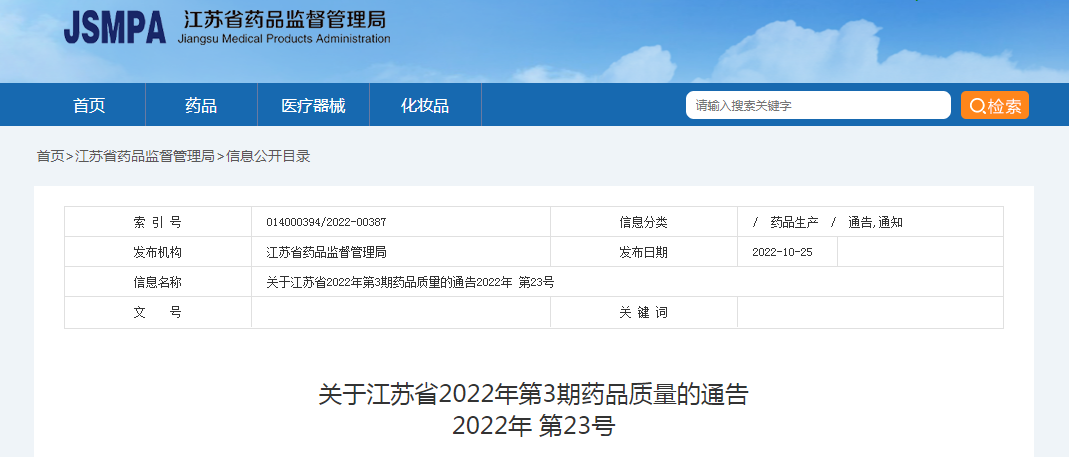Click the 关键词 label cell

pos(644,312)
